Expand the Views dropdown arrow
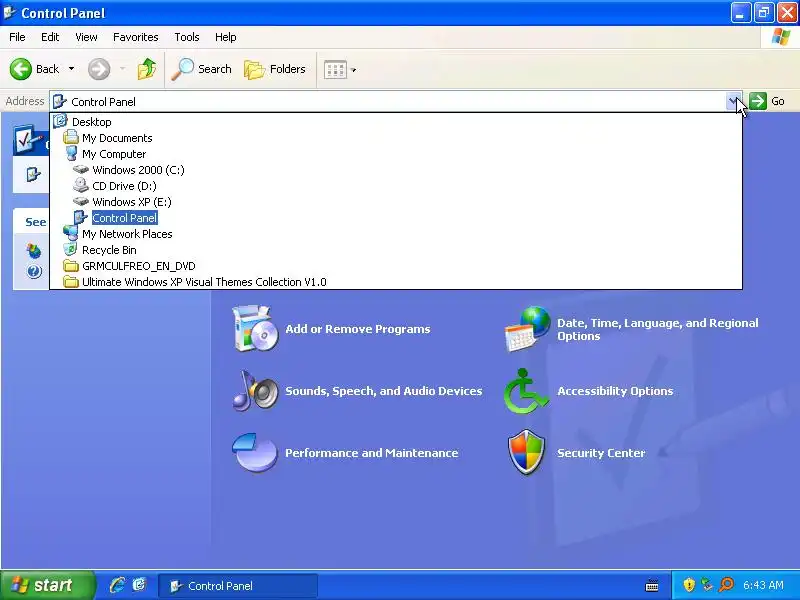 pos(354,70)
